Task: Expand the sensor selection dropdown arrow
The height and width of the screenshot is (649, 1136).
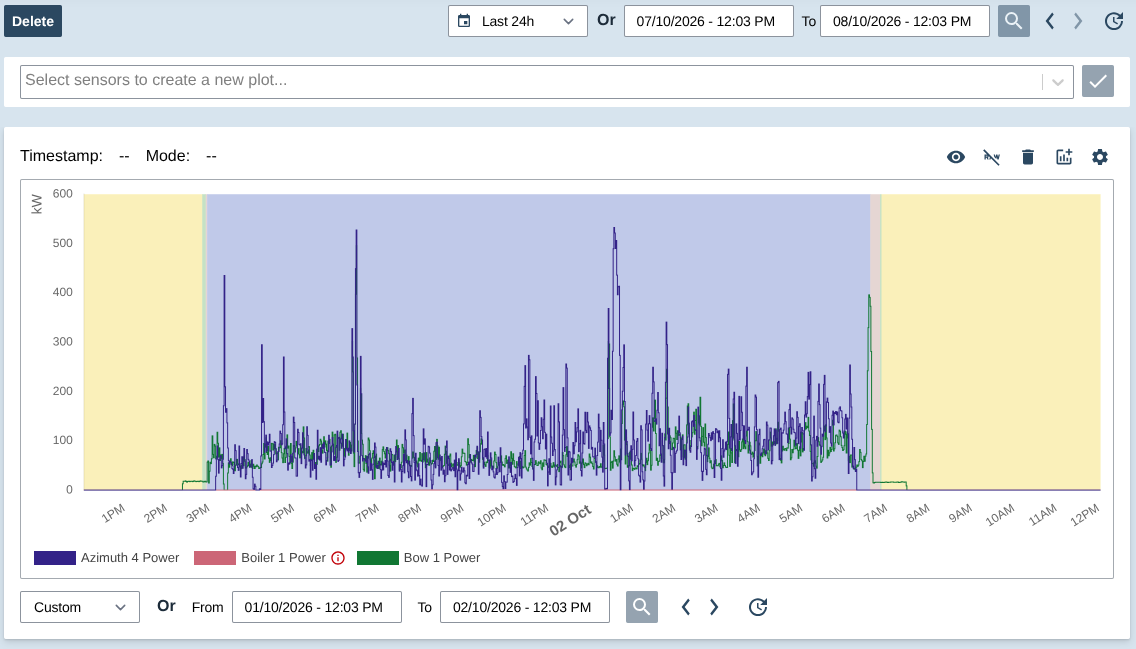Action: [1058, 82]
